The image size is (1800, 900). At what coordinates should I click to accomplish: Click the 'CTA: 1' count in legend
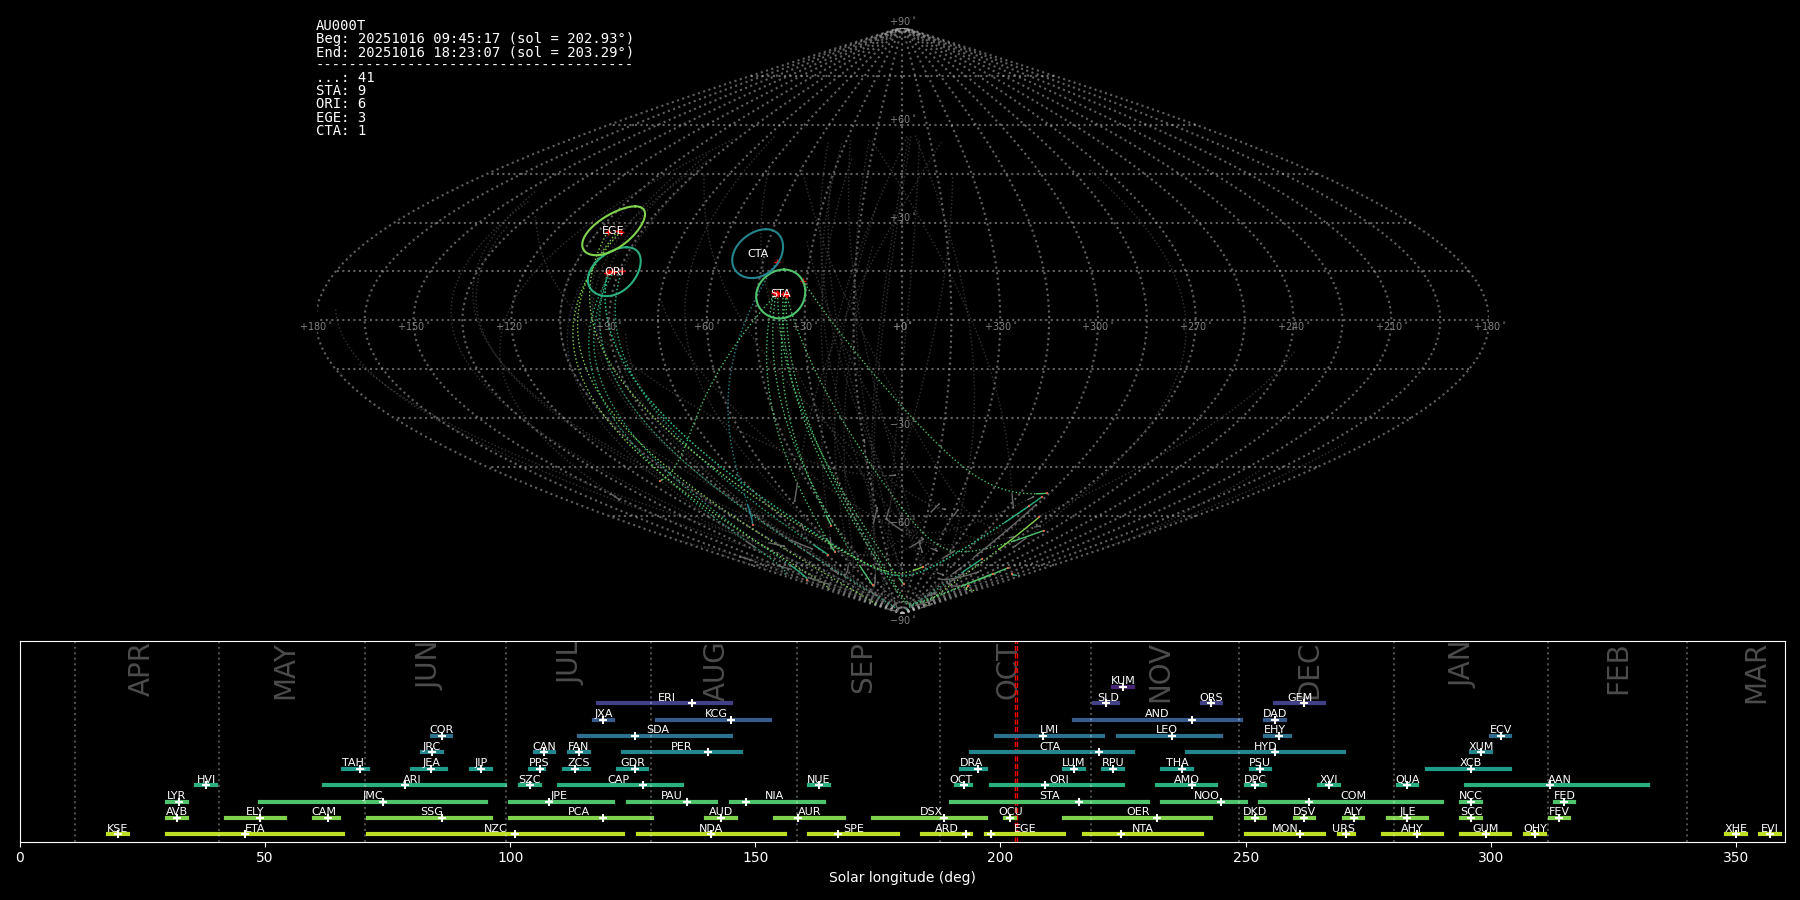point(341,130)
